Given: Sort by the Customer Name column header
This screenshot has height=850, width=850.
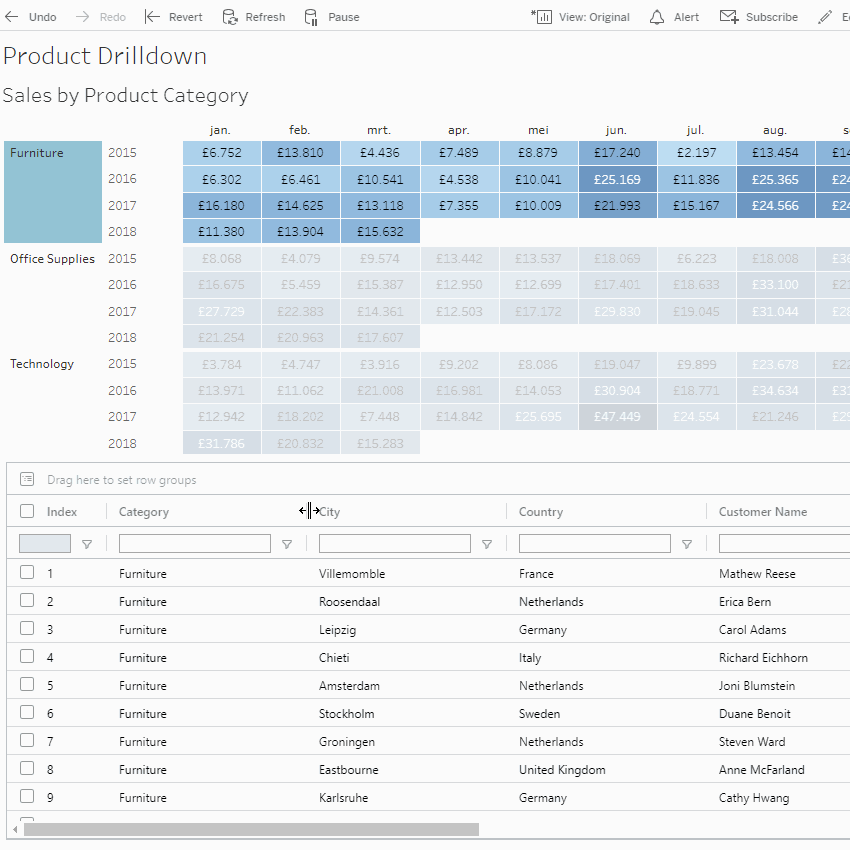Looking at the screenshot, I should pyautogui.click(x=762, y=512).
